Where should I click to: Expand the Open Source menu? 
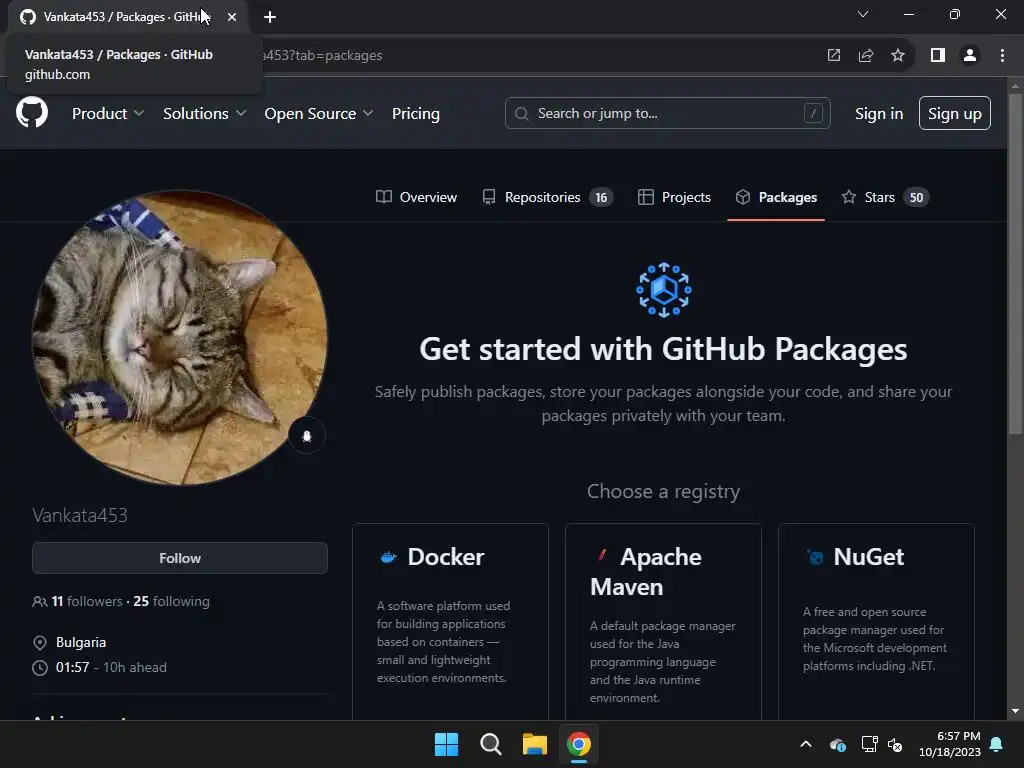pos(319,114)
